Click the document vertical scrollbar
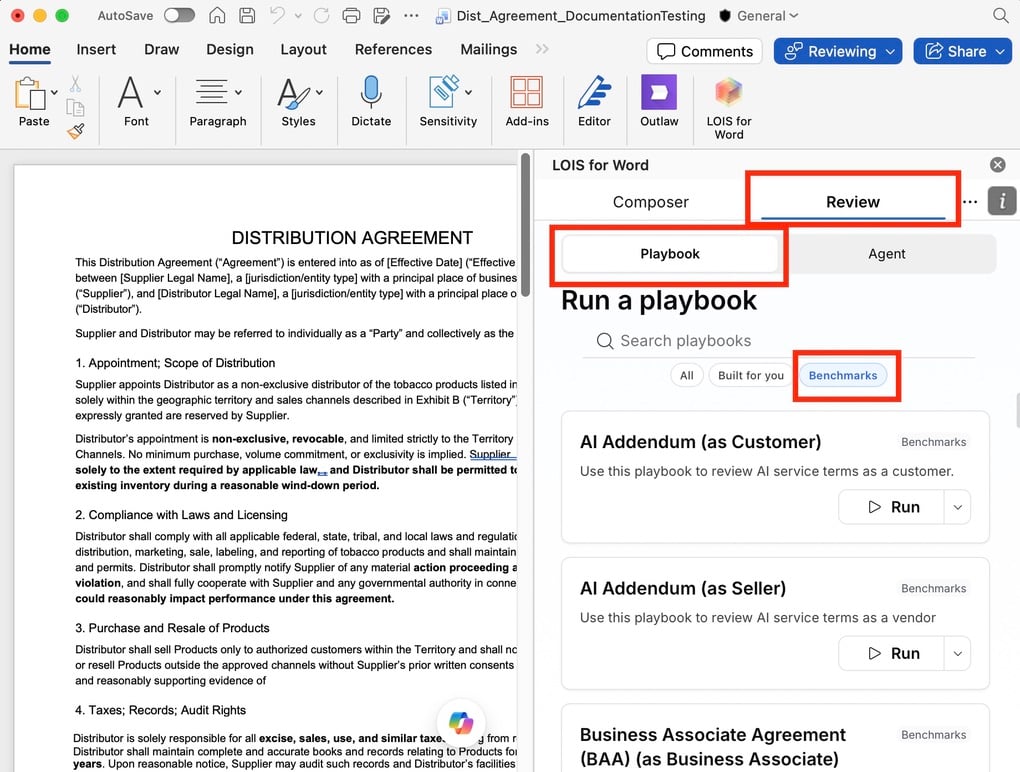 click(526, 225)
